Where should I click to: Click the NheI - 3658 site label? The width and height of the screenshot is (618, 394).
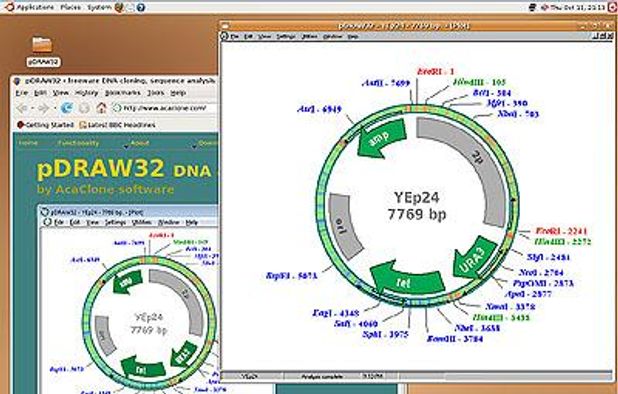(477, 328)
